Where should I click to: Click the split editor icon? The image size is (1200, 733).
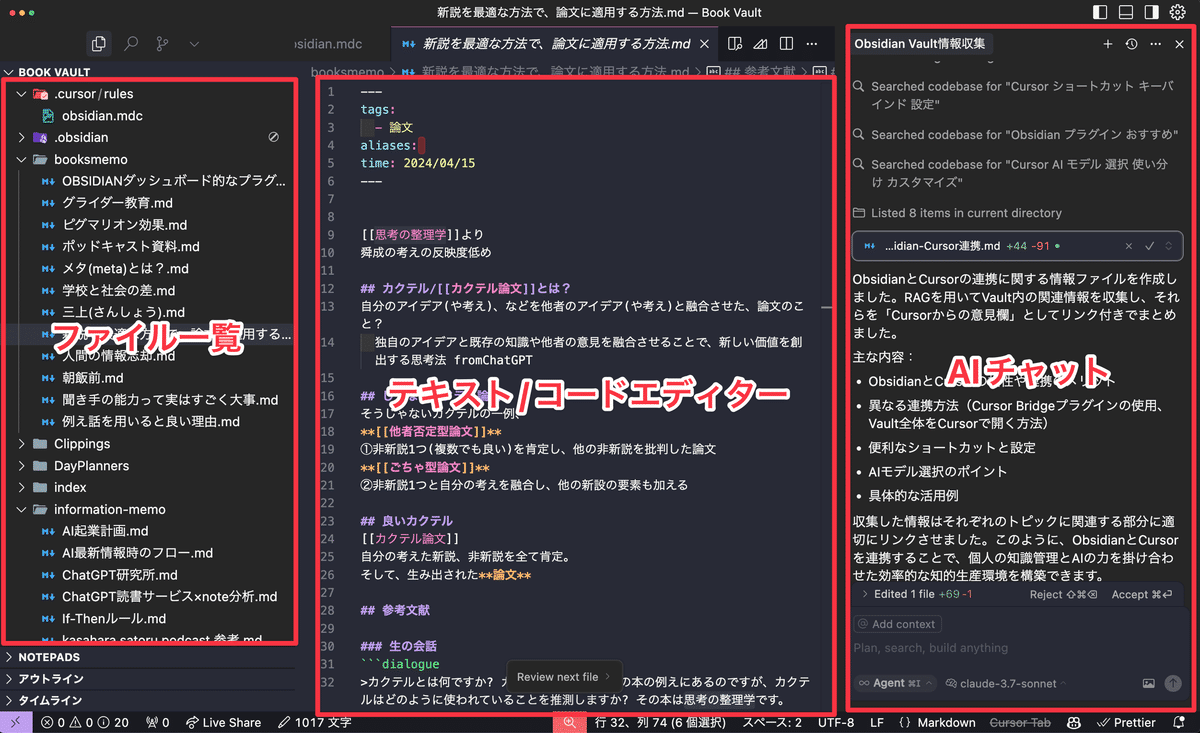(787, 44)
